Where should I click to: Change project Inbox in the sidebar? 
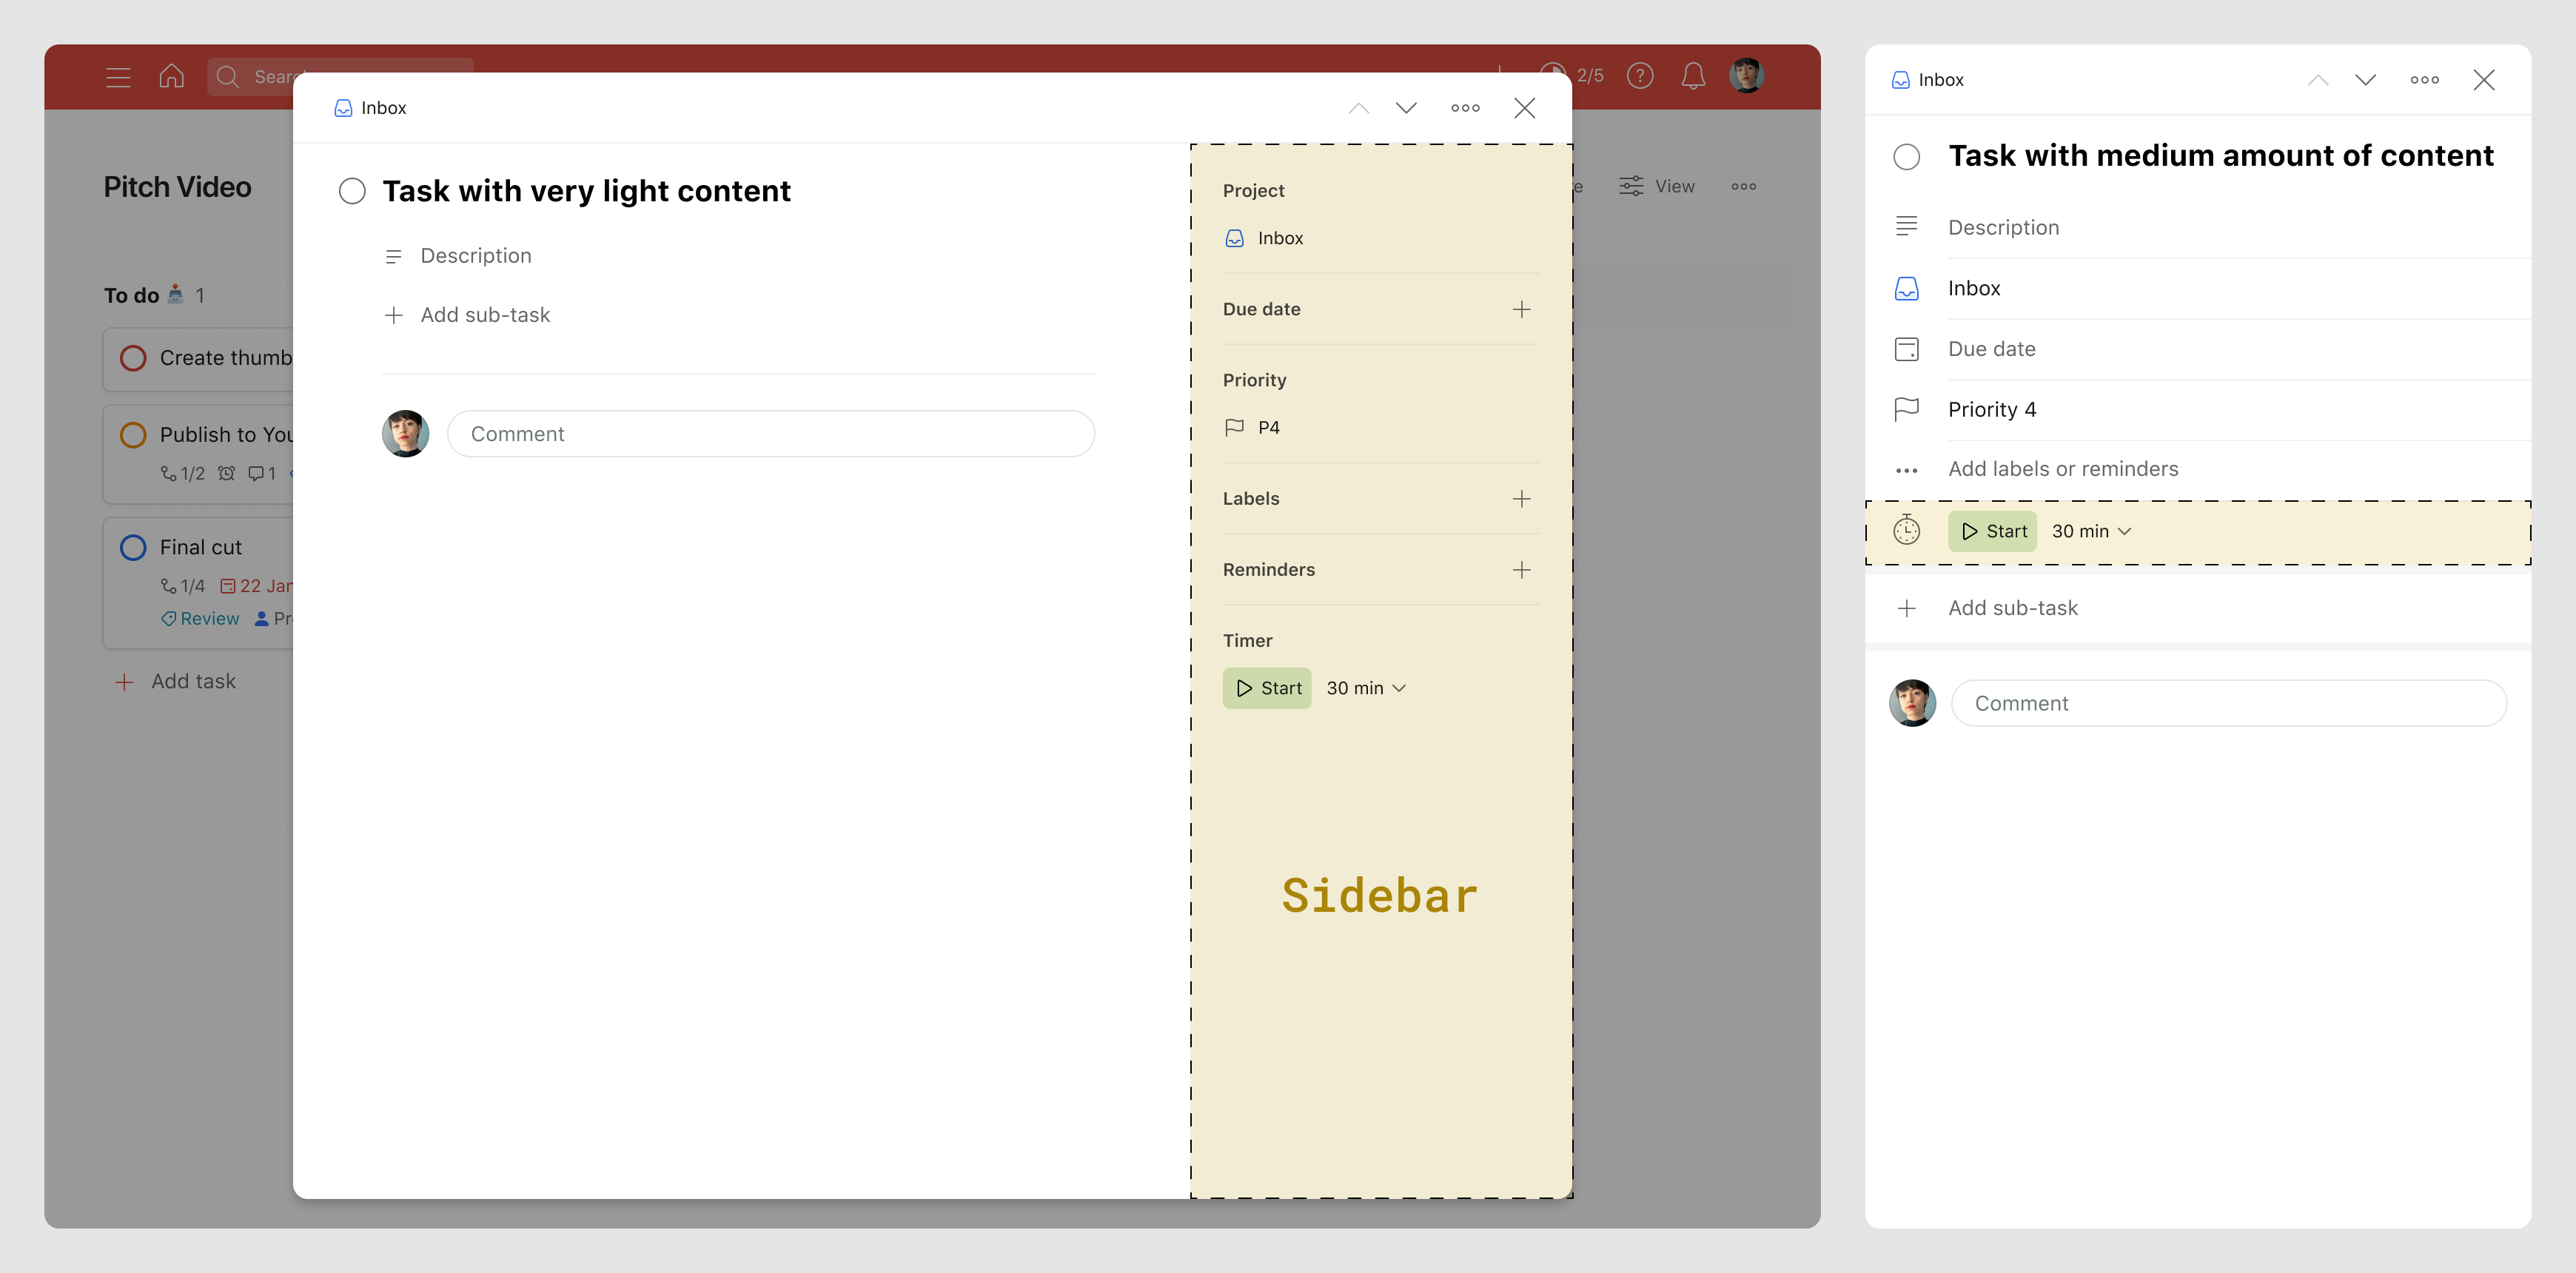click(1264, 238)
